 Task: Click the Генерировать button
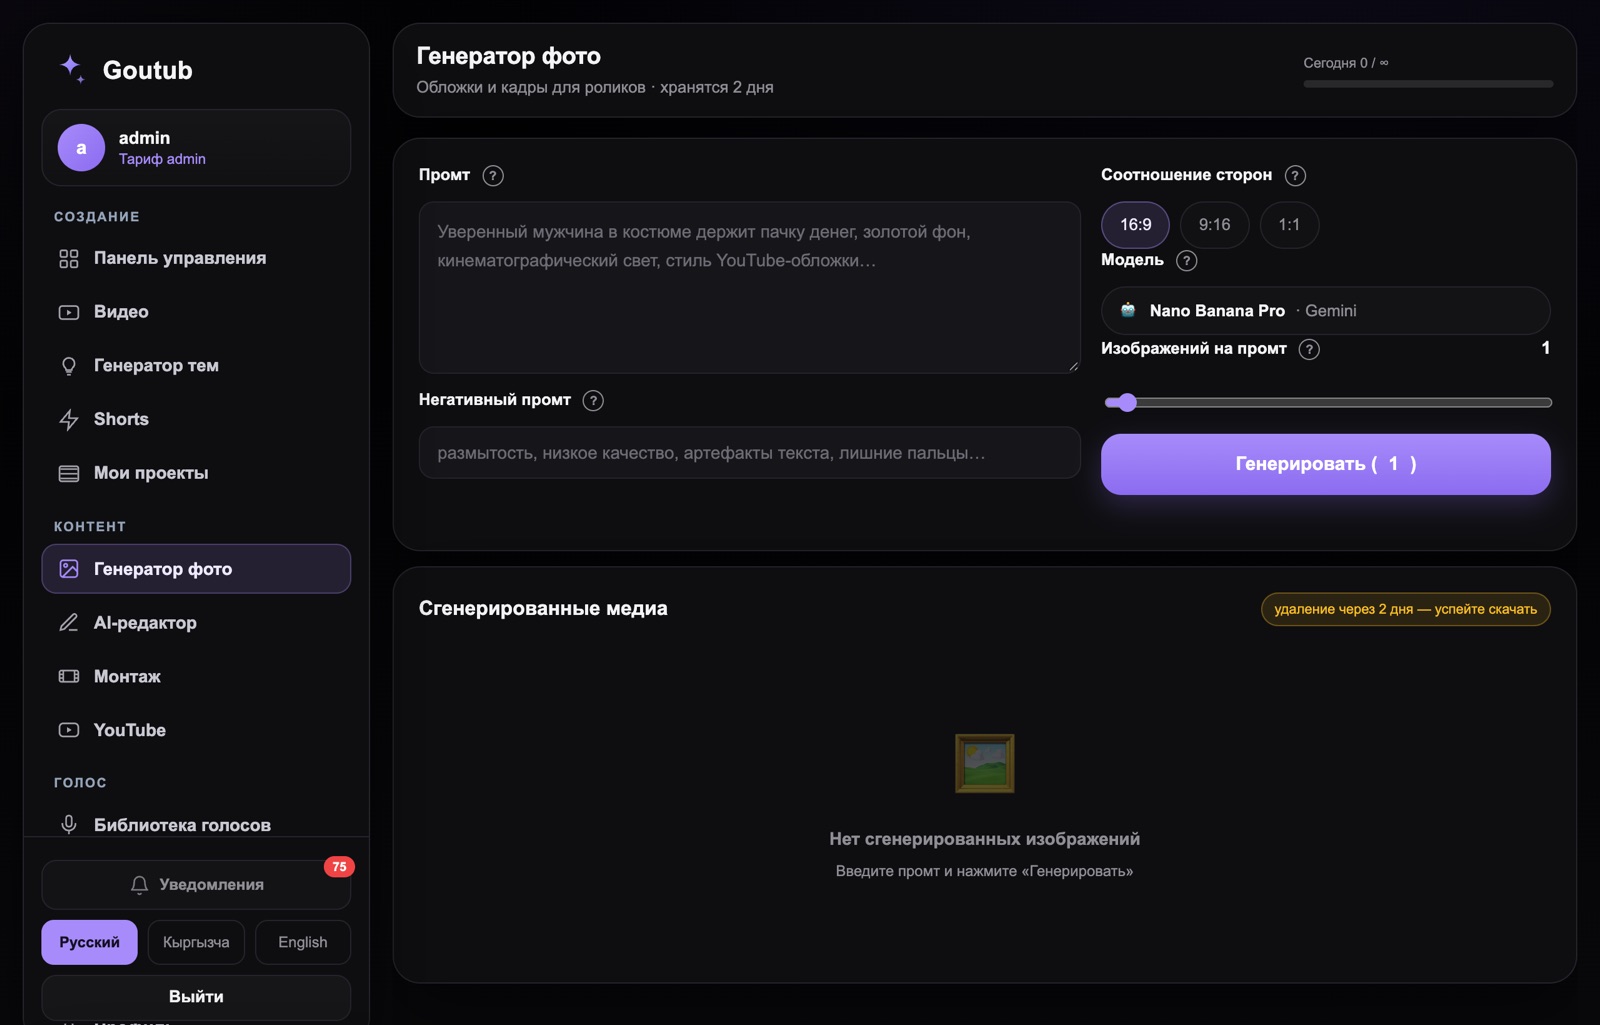tap(1325, 464)
